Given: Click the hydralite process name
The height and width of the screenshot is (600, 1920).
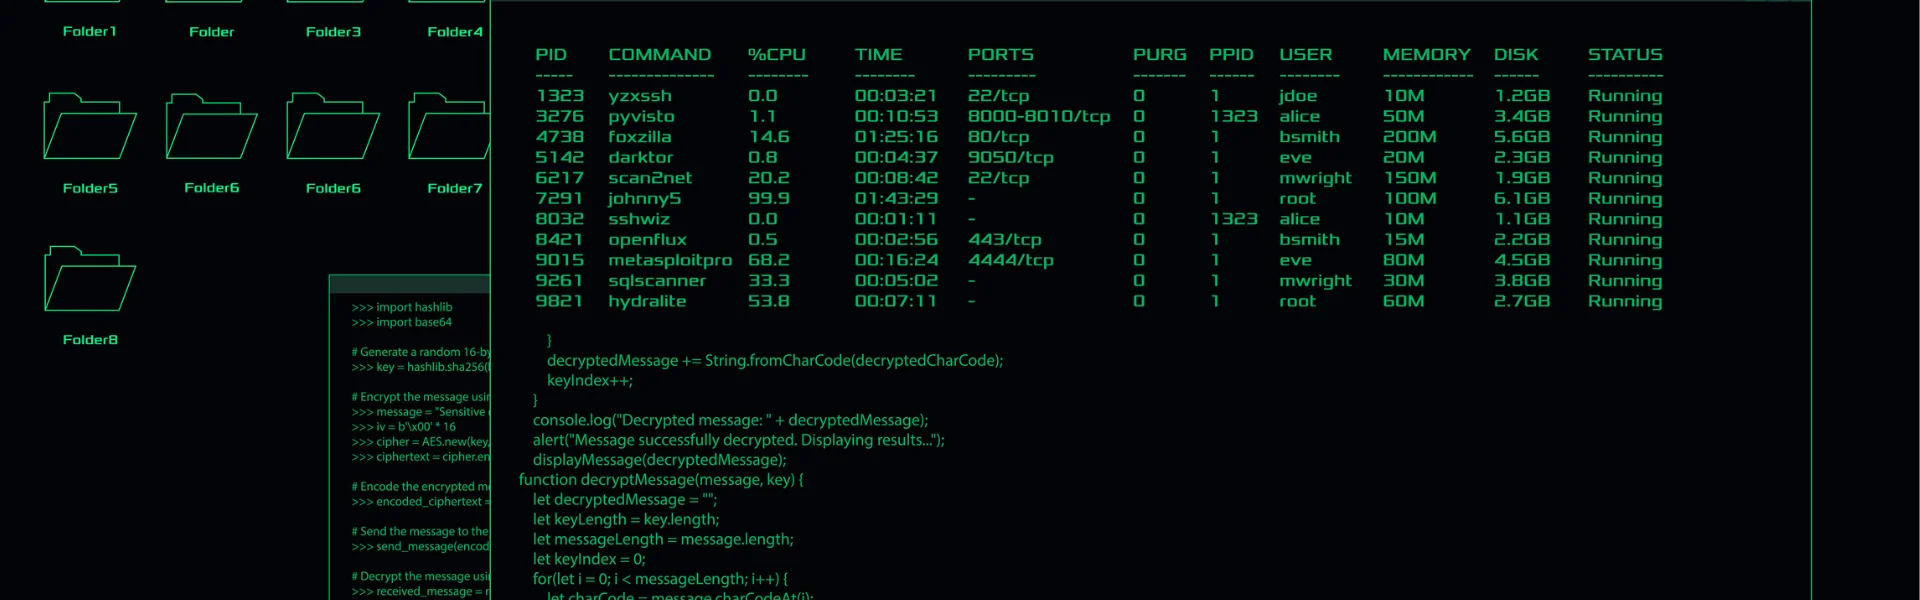Looking at the screenshot, I should [x=647, y=301].
